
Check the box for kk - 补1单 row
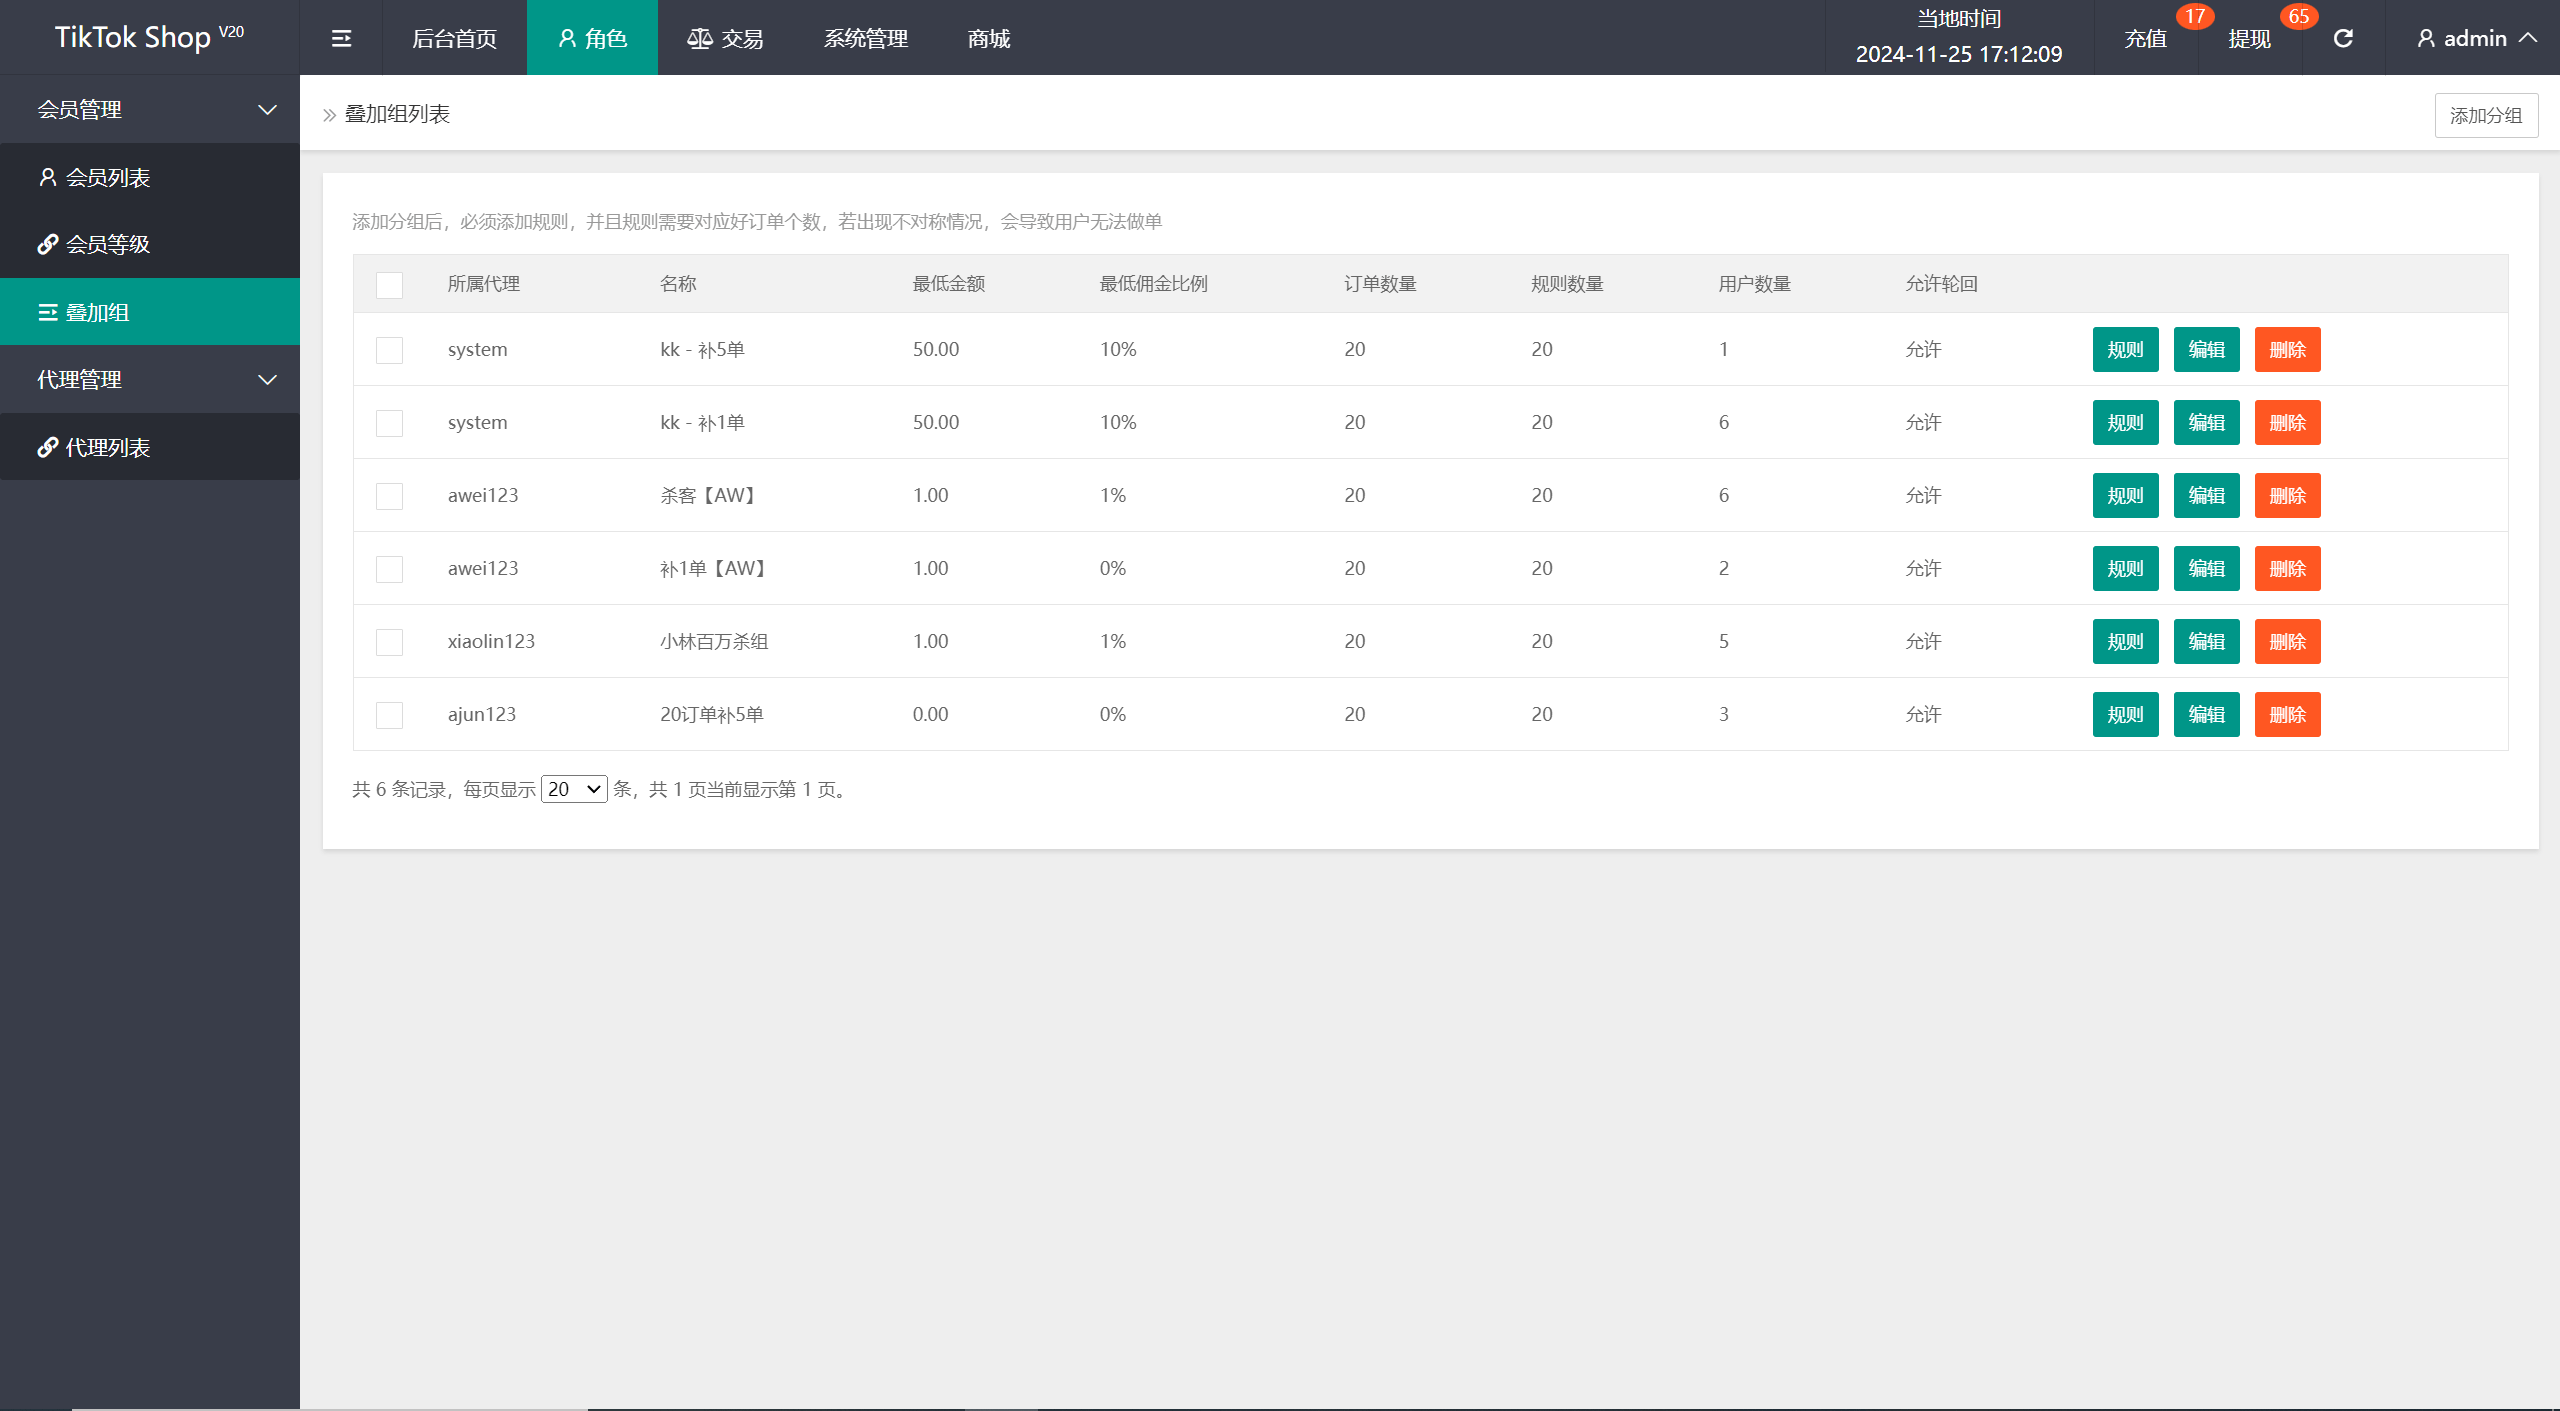[x=389, y=423]
